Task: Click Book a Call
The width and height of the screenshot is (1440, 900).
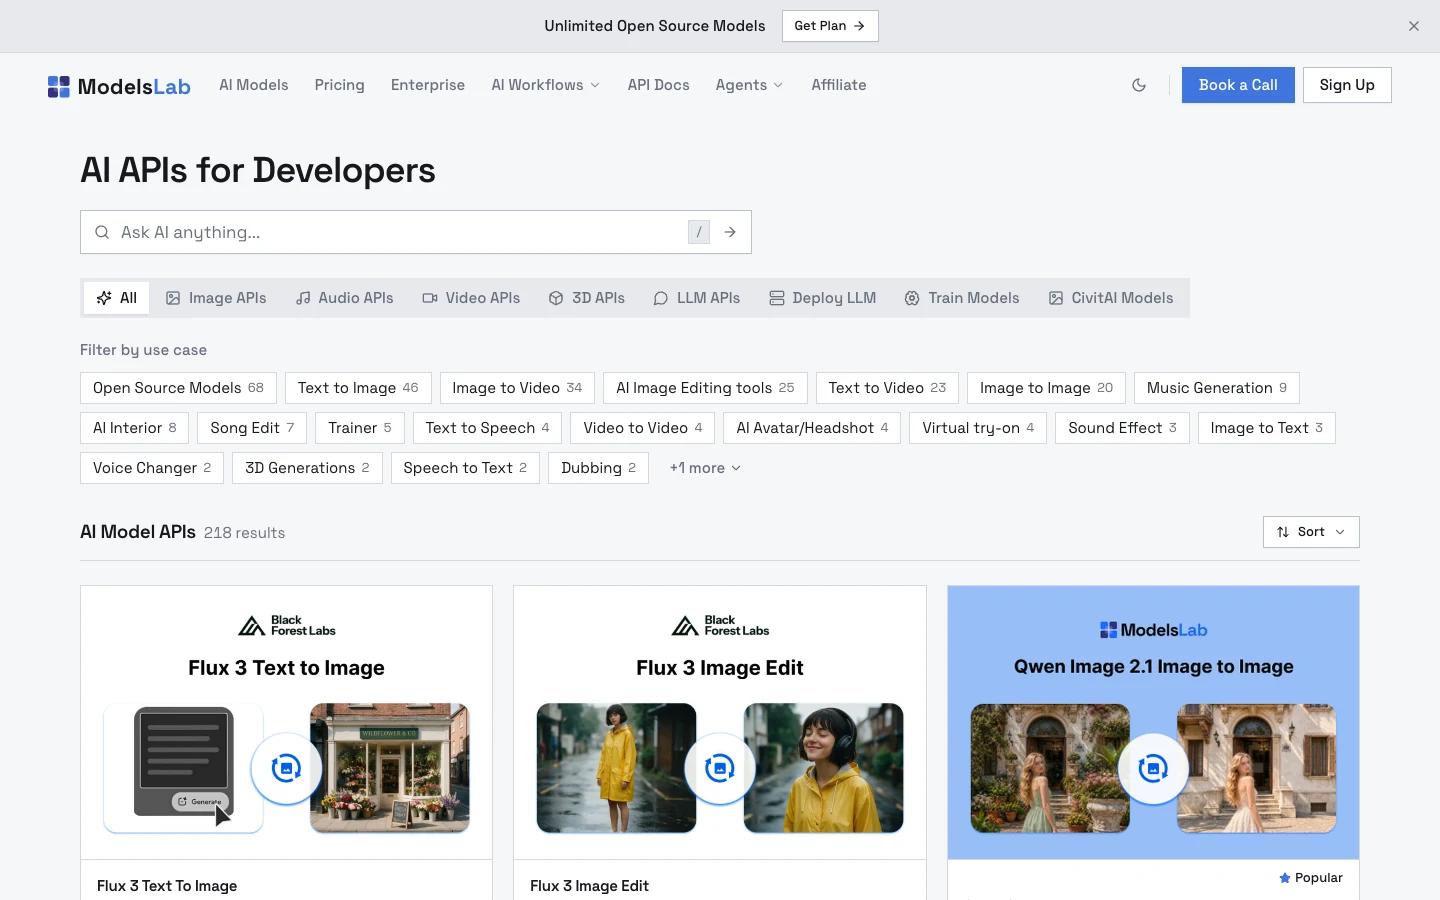Action: 1238,85
